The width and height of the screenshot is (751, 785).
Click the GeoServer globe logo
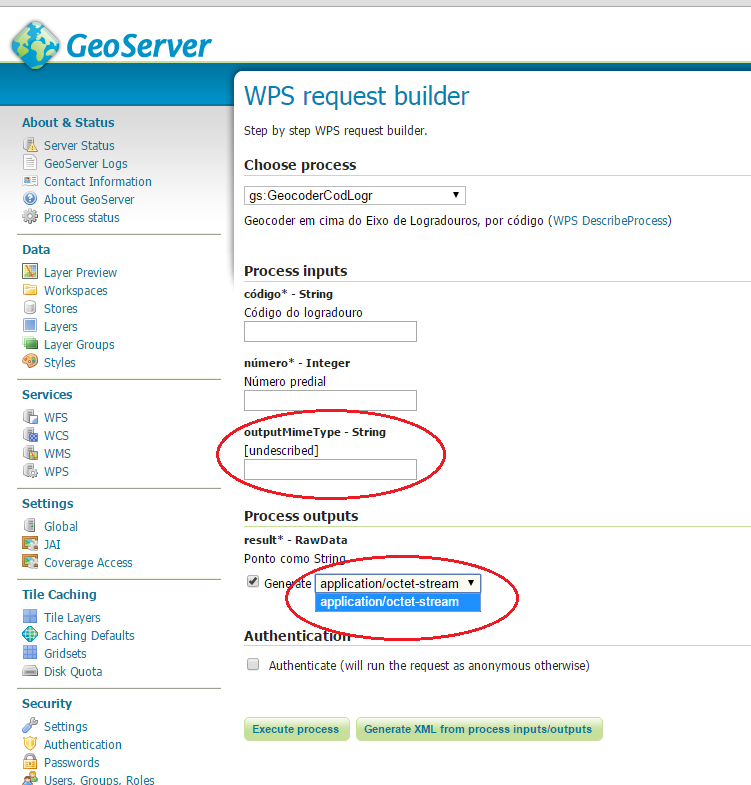(35, 45)
